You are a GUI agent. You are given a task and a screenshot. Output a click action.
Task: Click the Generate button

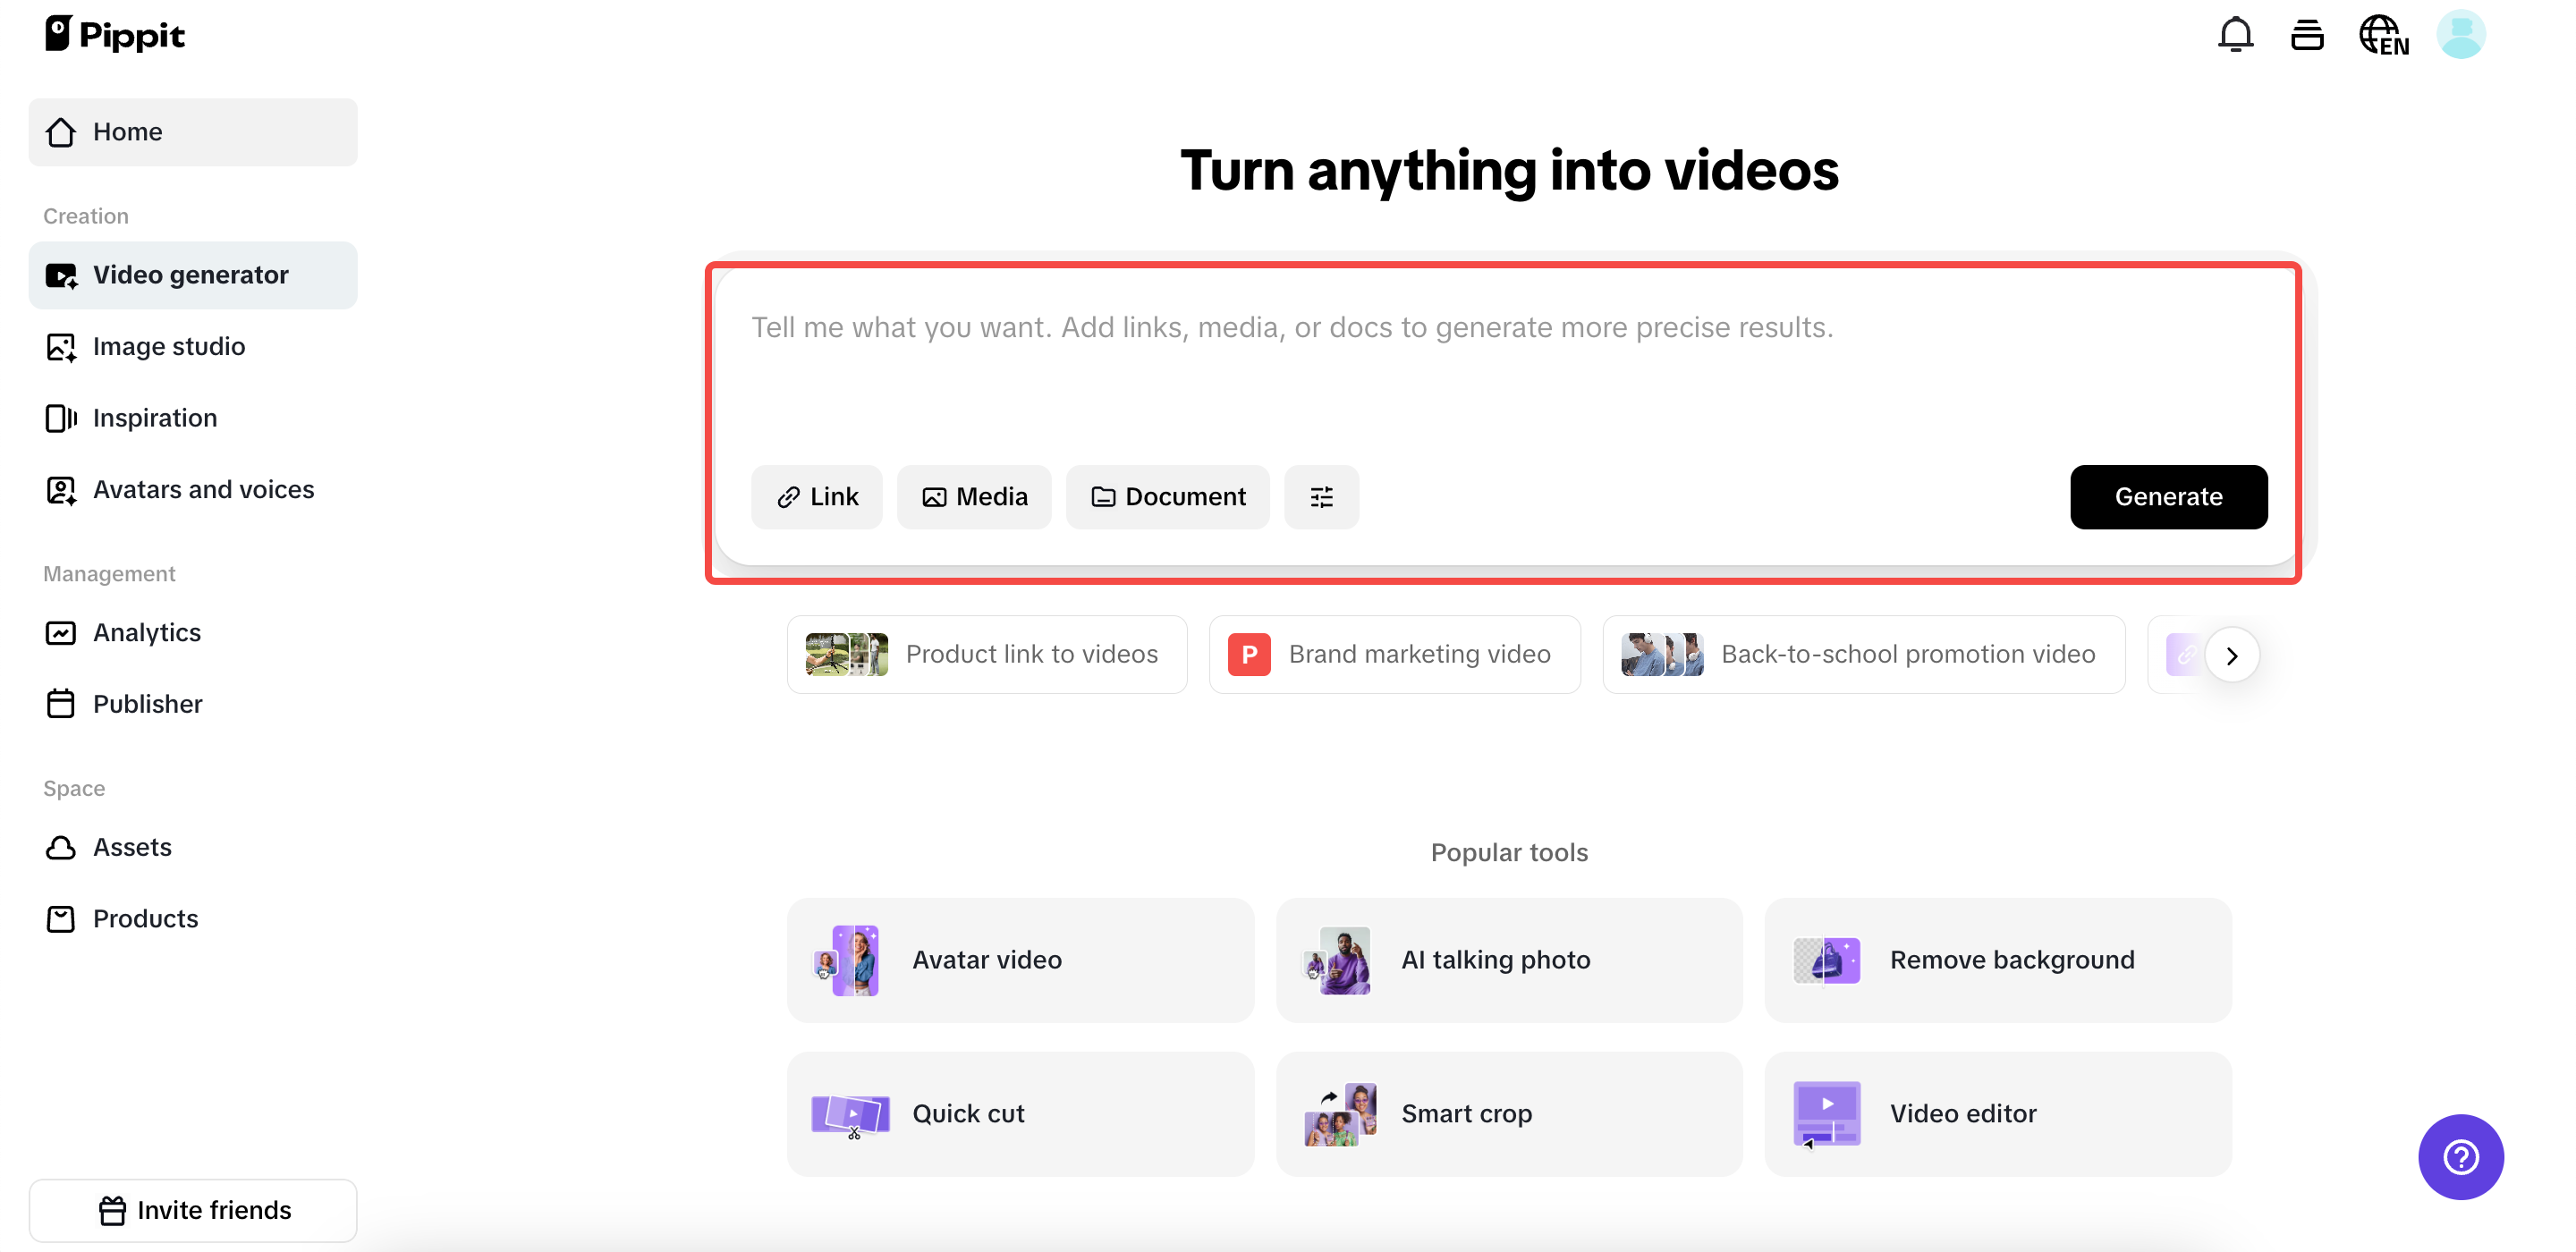tap(2168, 497)
